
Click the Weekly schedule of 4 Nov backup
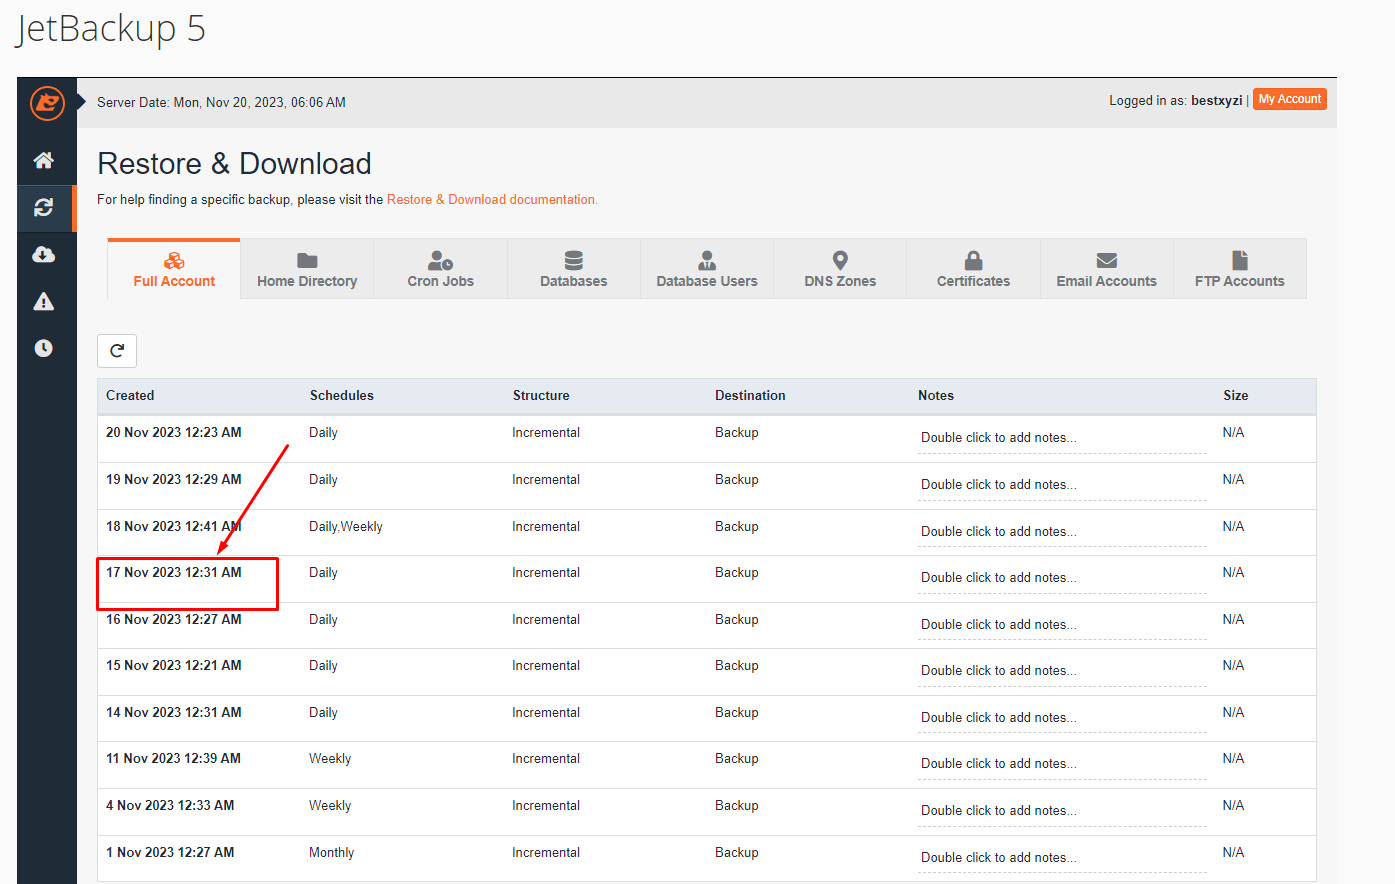(330, 805)
